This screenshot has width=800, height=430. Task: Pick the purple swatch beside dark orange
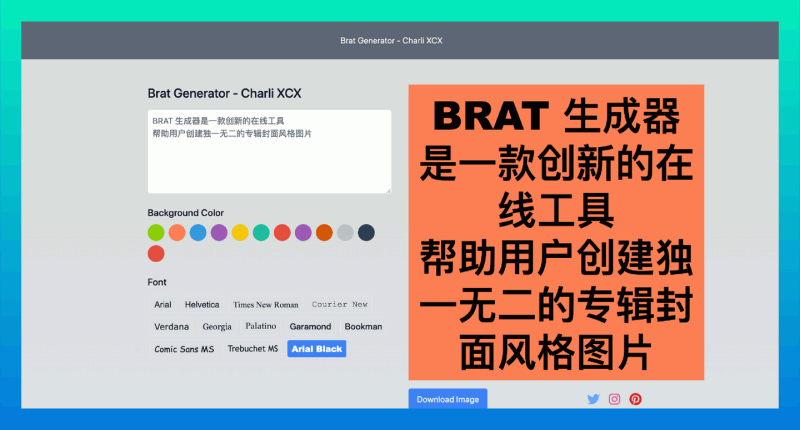(x=303, y=233)
